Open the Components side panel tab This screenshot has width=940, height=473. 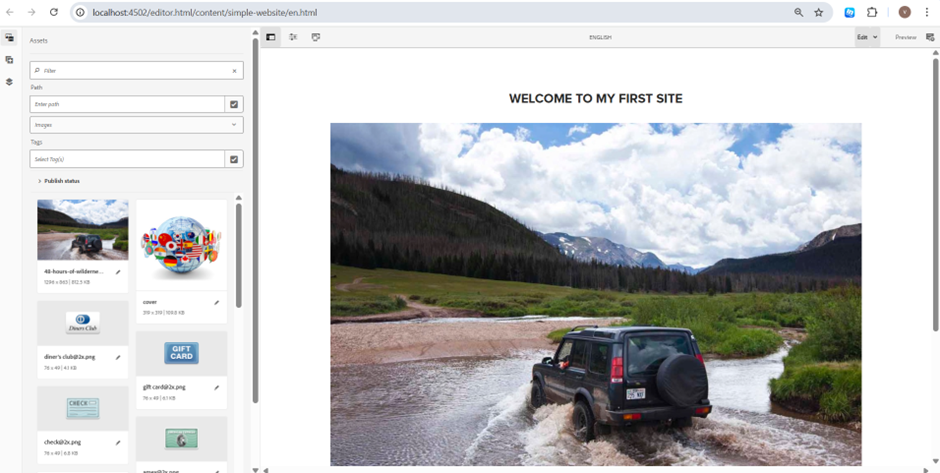click(x=9, y=59)
